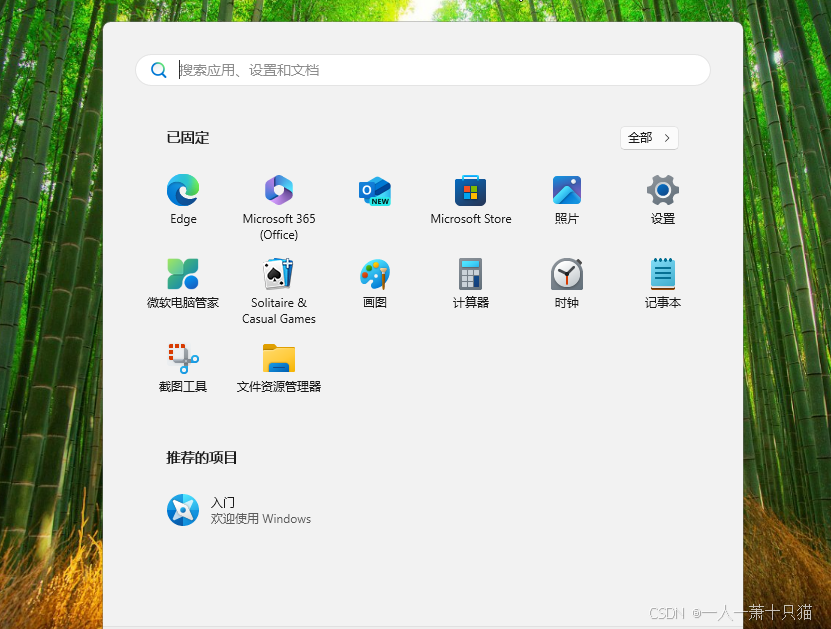Click the search box 搜索应用、设置和文档
The image size is (831, 629).
pyautogui.click(x=423, y=70)
